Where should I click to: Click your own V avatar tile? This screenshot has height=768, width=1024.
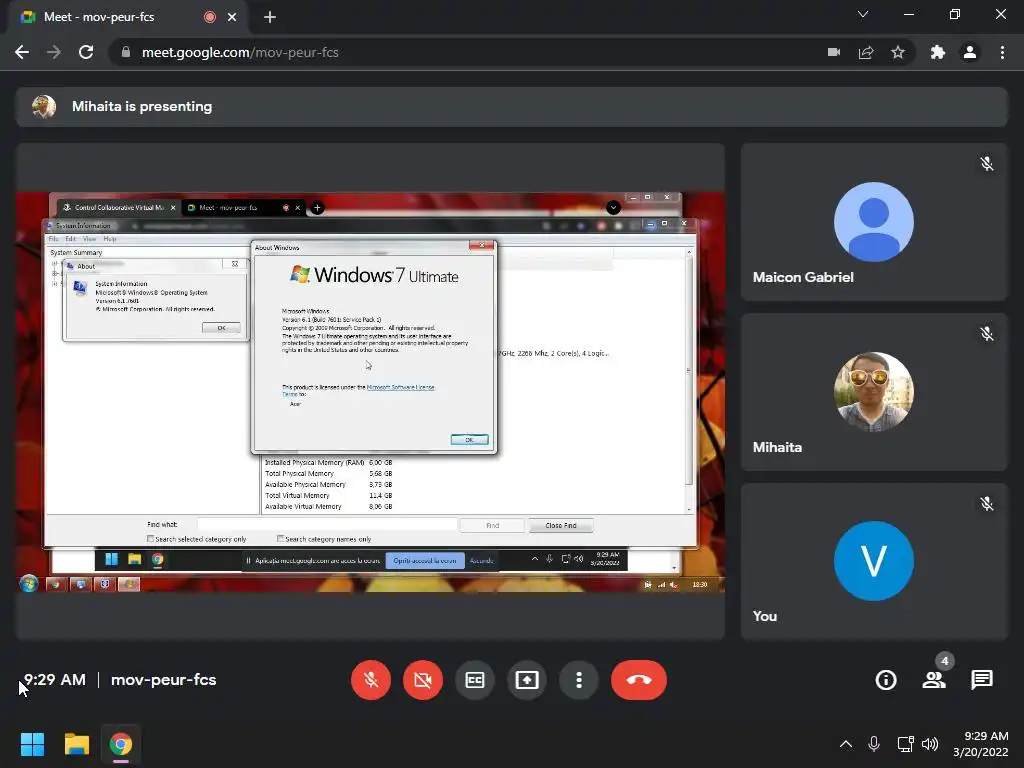[x=874, y=561]
